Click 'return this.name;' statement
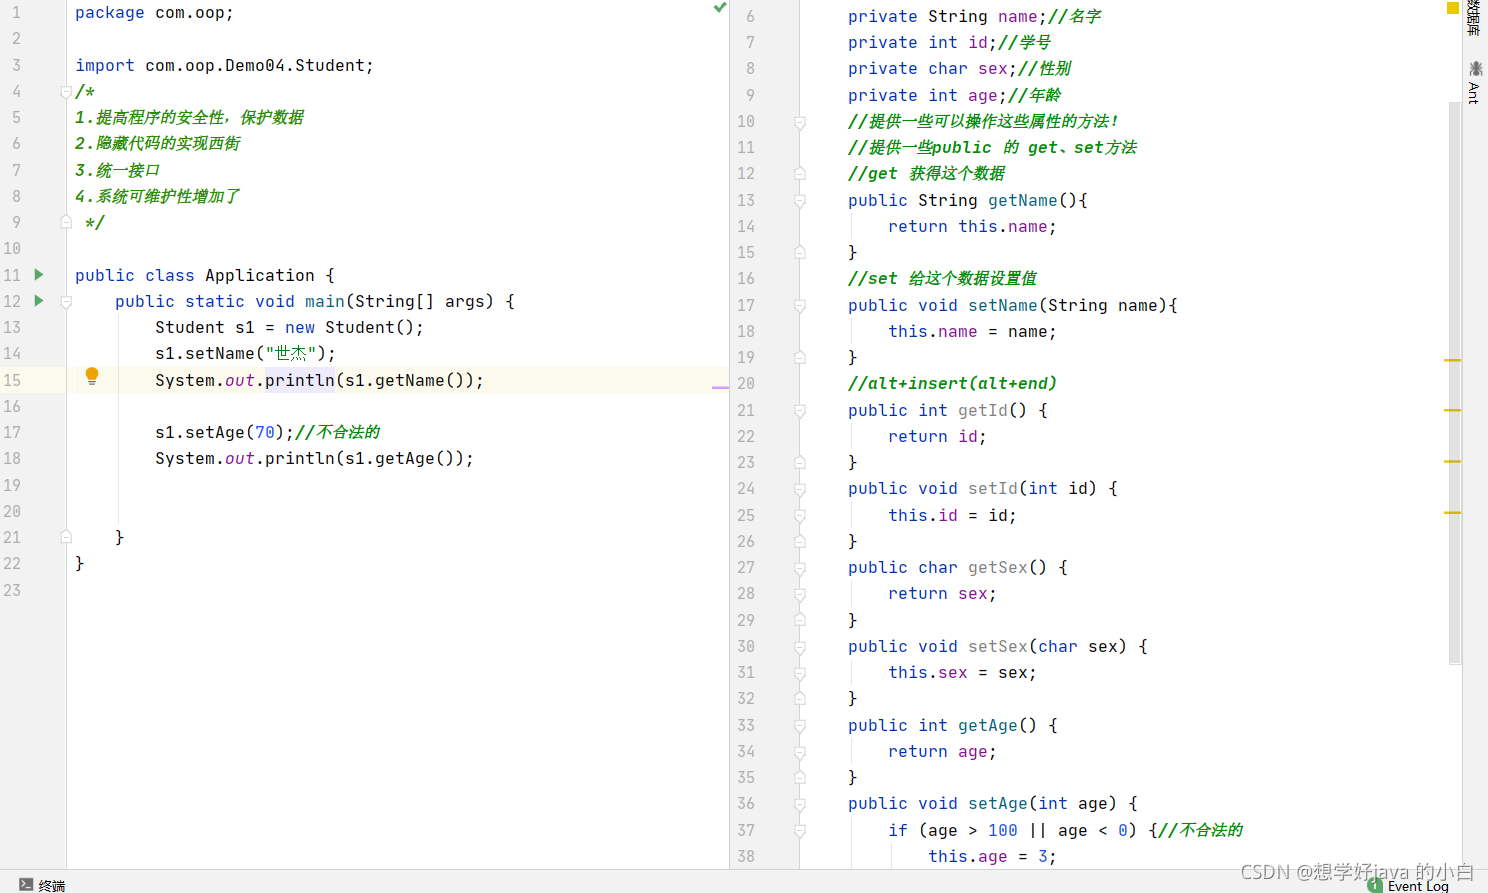1488x893 pixels. point(972,227)
